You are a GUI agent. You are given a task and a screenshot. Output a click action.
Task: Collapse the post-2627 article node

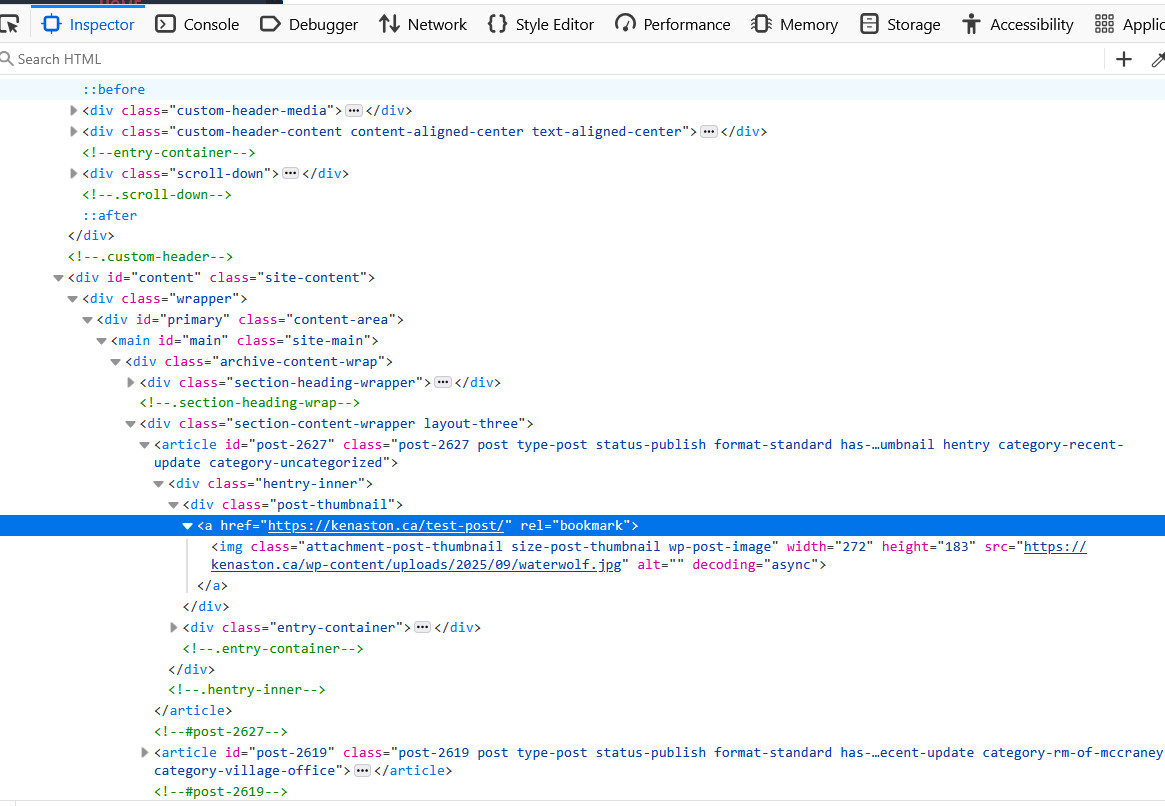coord(145,444)
